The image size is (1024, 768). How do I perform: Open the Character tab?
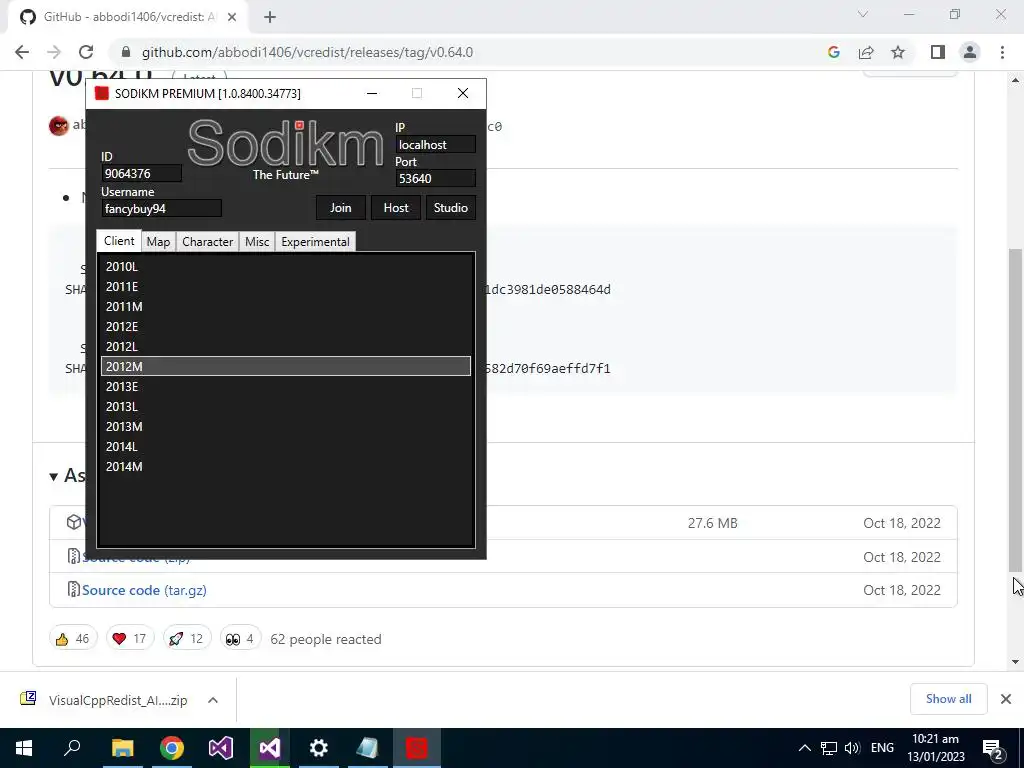(208, 242)
